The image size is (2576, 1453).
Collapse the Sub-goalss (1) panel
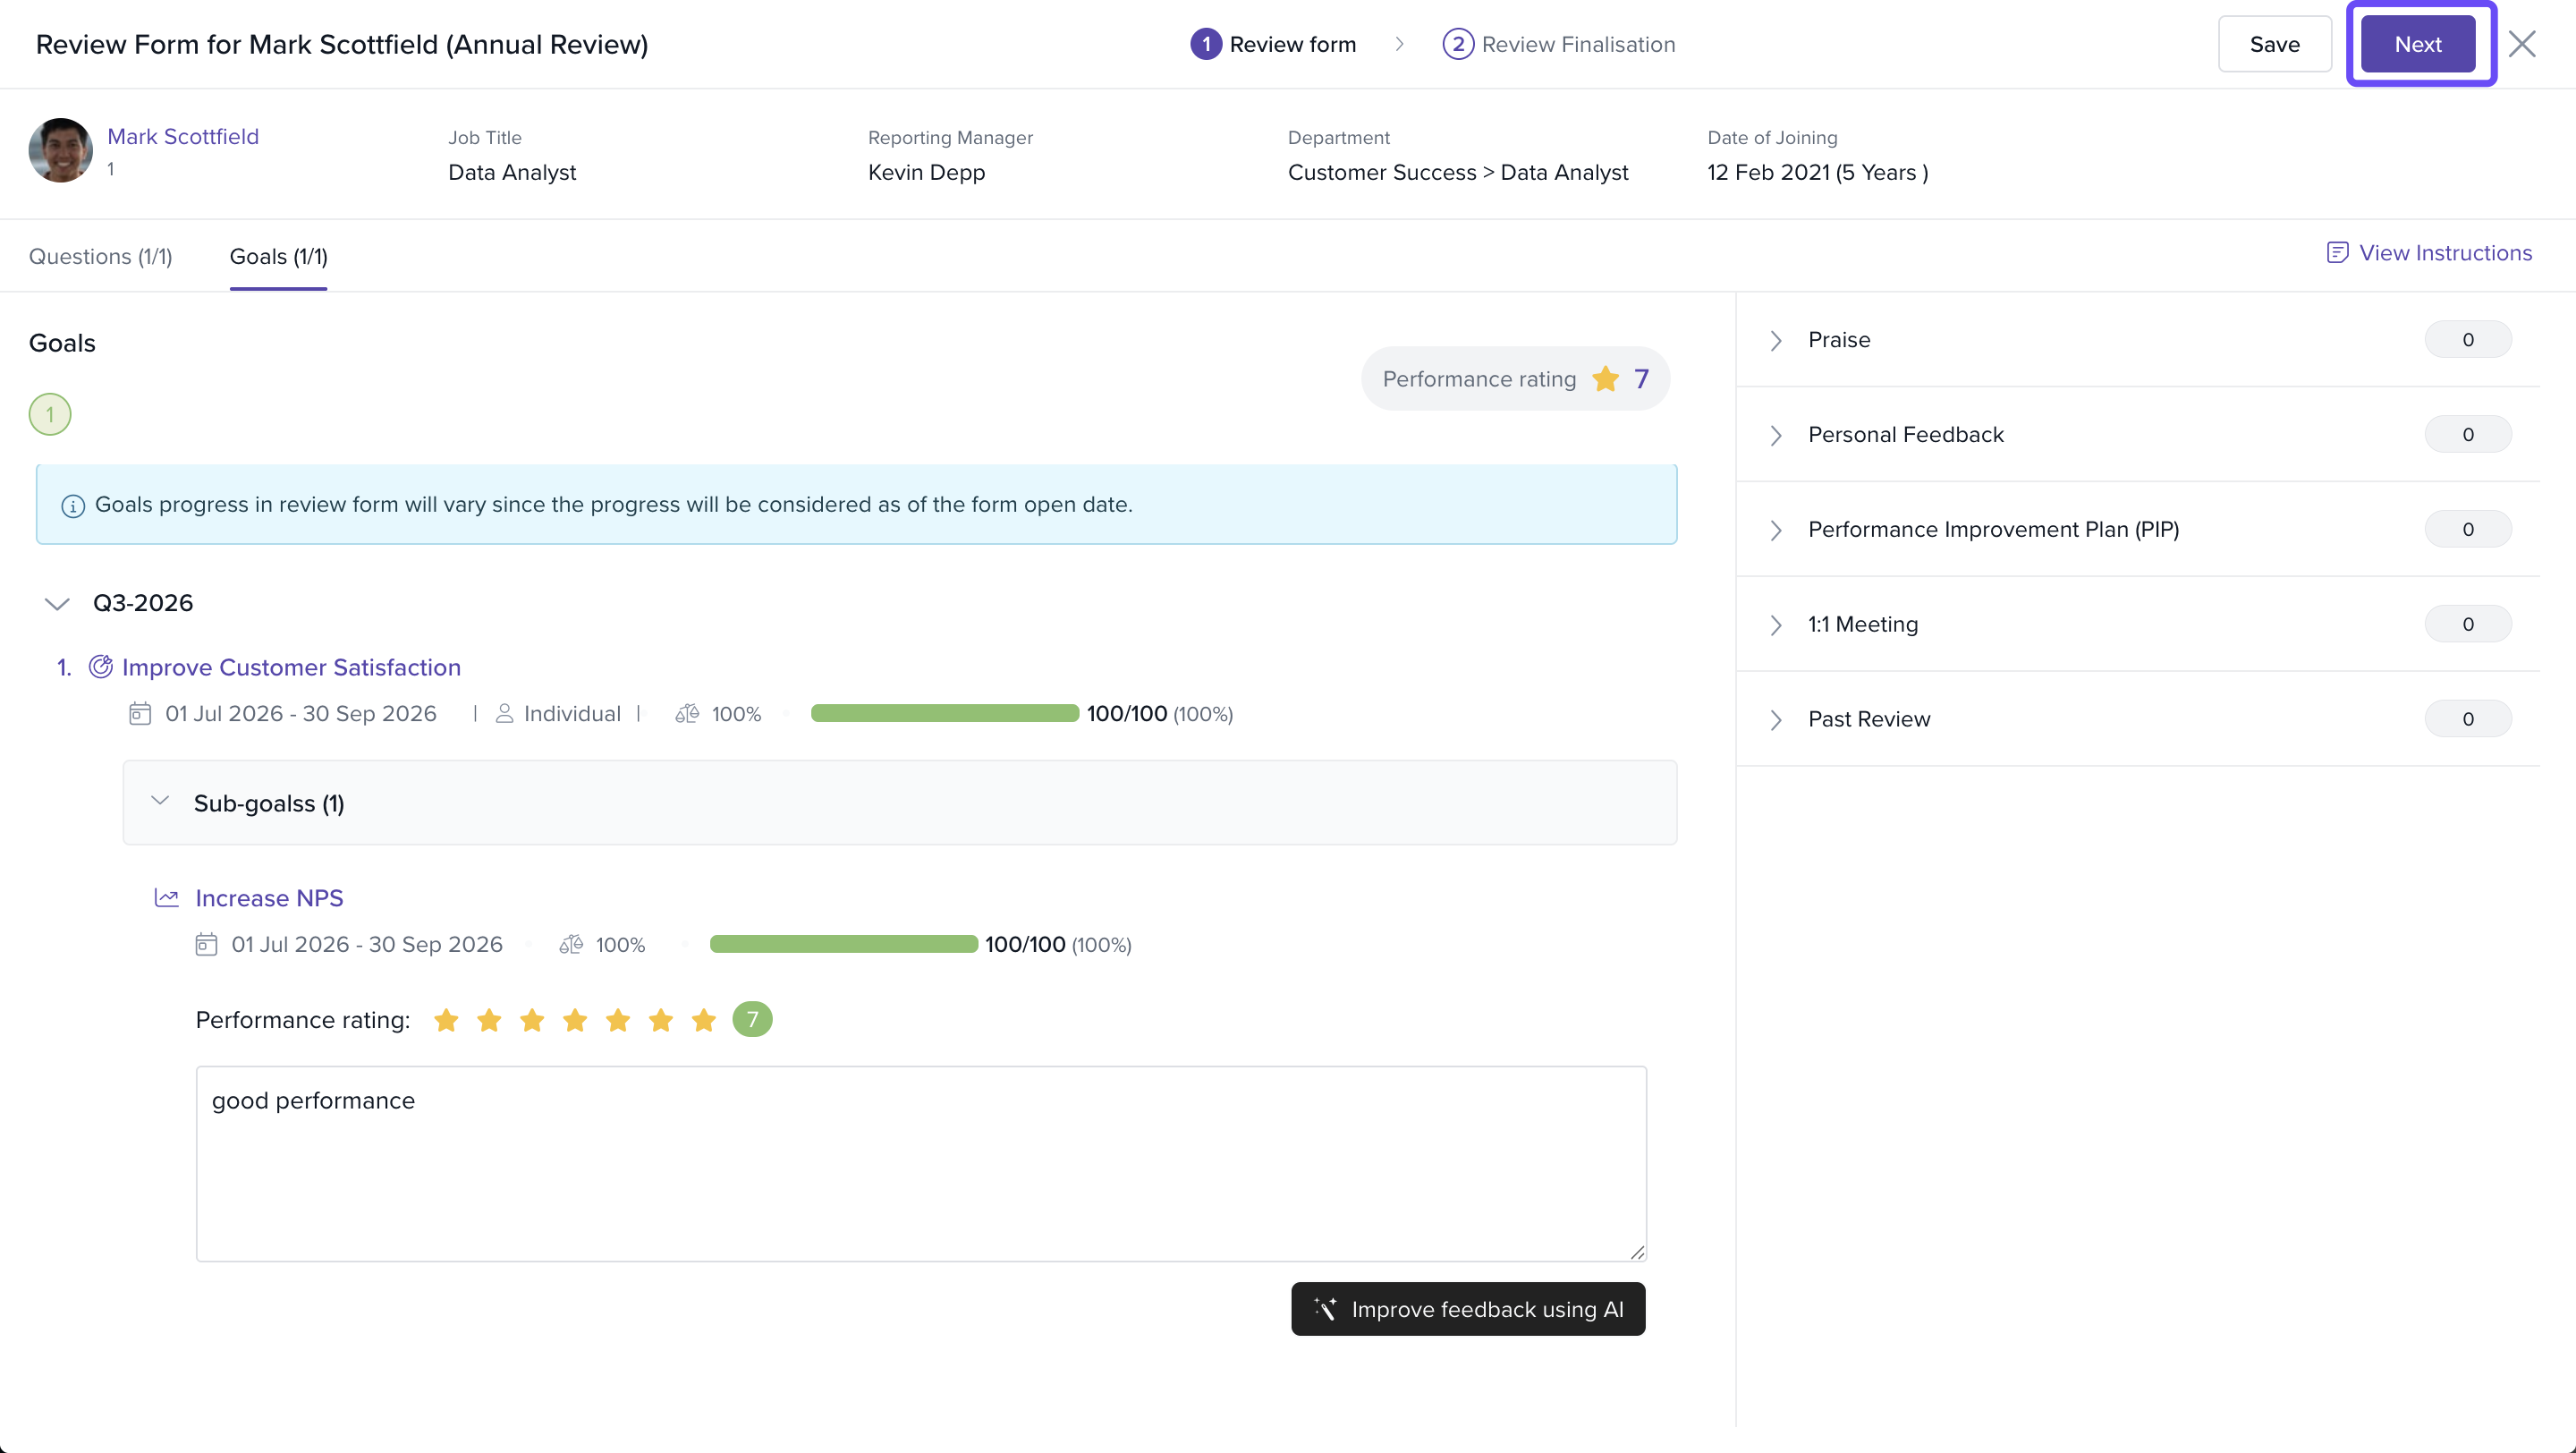[x=160, y=801]
